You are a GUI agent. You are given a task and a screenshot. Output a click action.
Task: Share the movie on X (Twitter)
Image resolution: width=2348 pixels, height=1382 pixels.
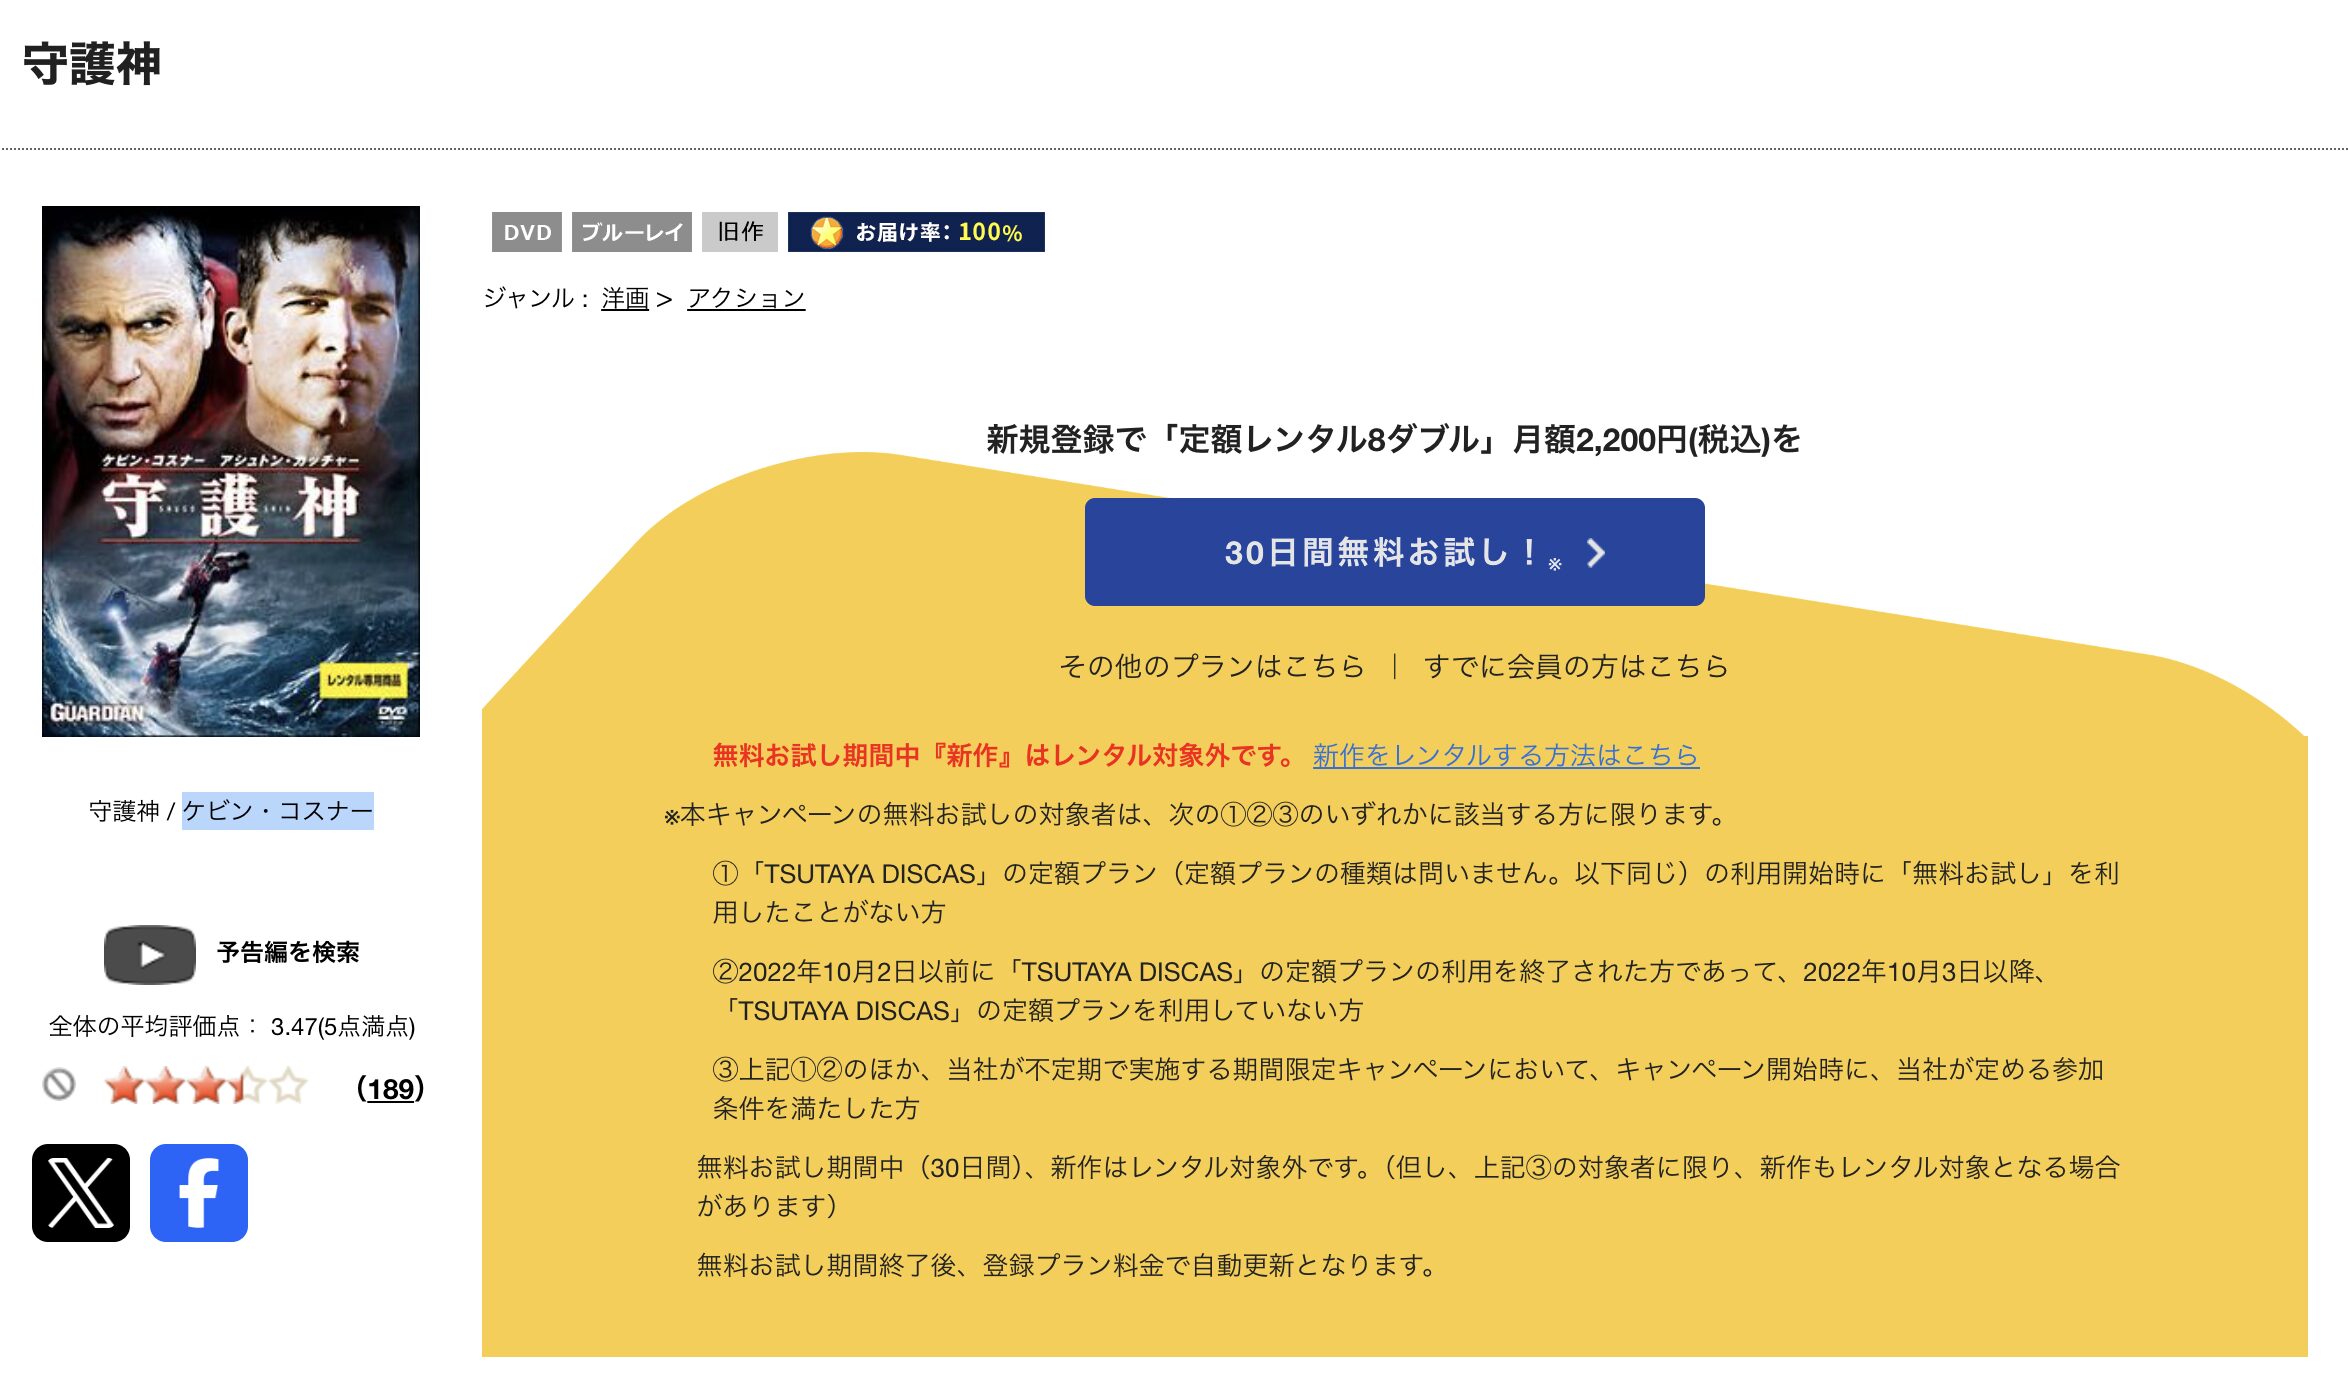81,1192
